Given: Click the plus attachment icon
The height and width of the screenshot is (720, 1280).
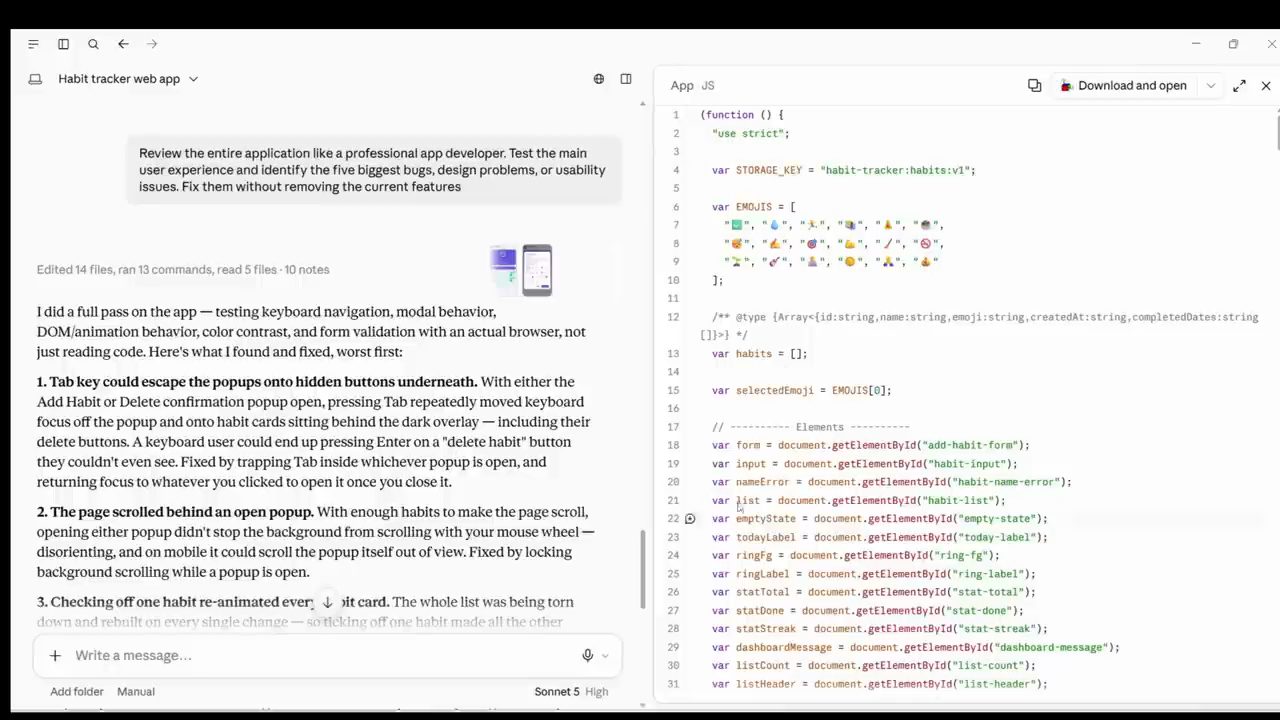Looking at the screenshot, I should [55, 656].
